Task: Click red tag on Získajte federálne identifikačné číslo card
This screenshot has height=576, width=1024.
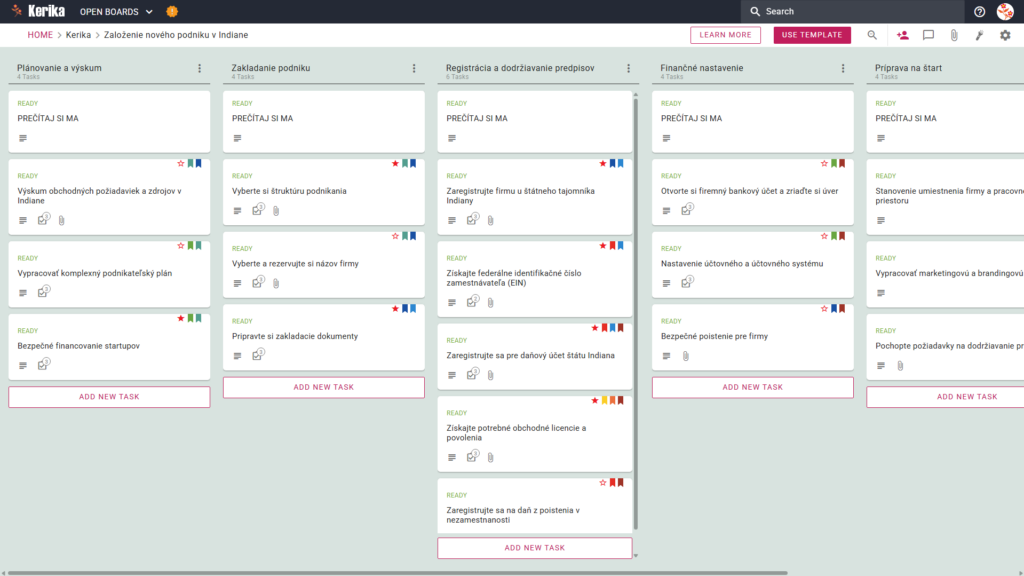Action: (x=613, y=246)
